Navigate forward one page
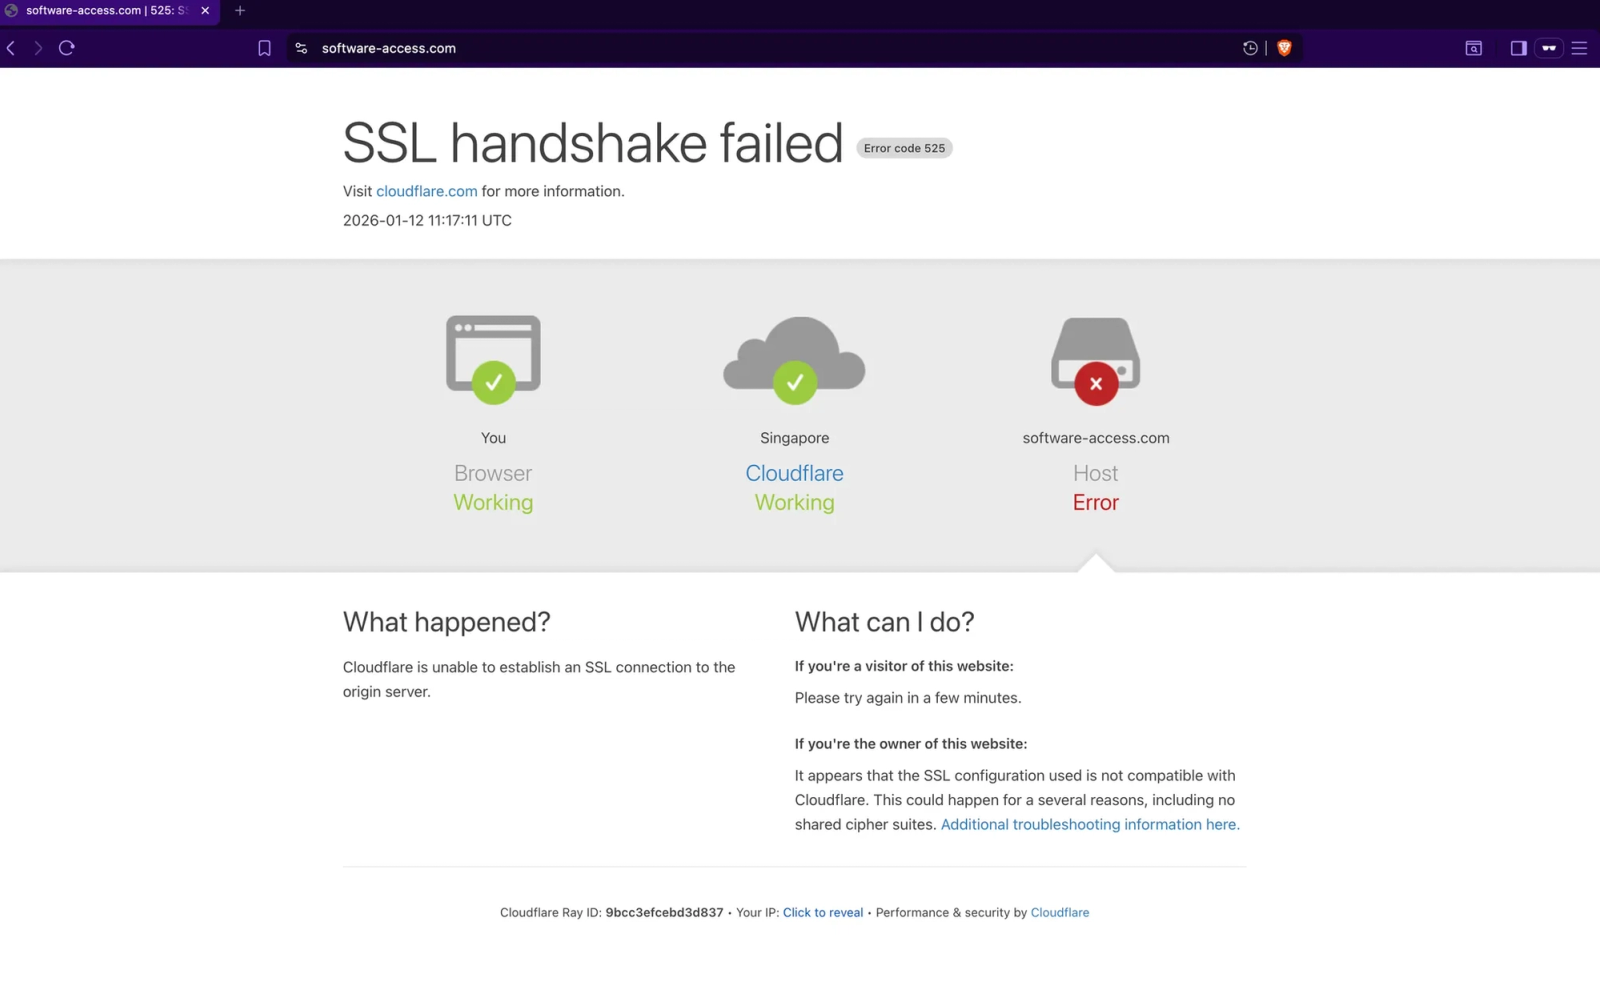Viewport: 1600px width, 1002px height. [x=38, y=47]
